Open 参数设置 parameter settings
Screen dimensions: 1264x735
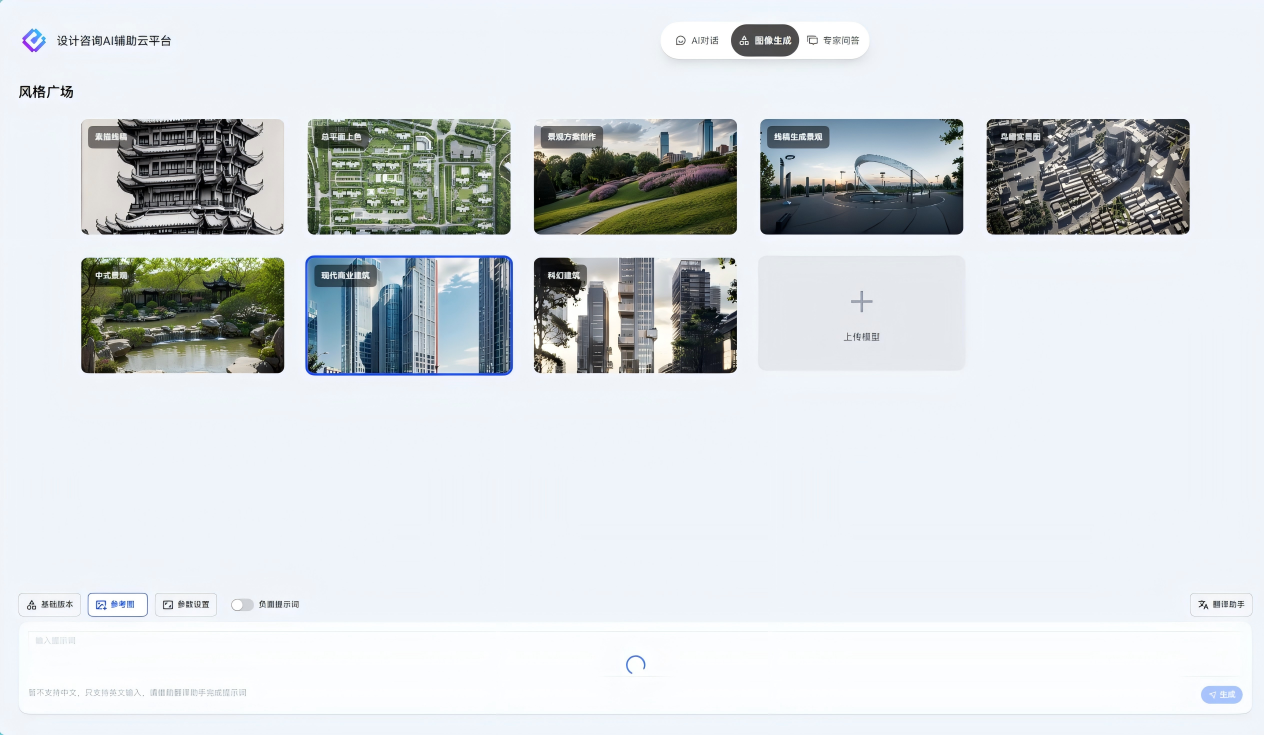pos(186,605)
